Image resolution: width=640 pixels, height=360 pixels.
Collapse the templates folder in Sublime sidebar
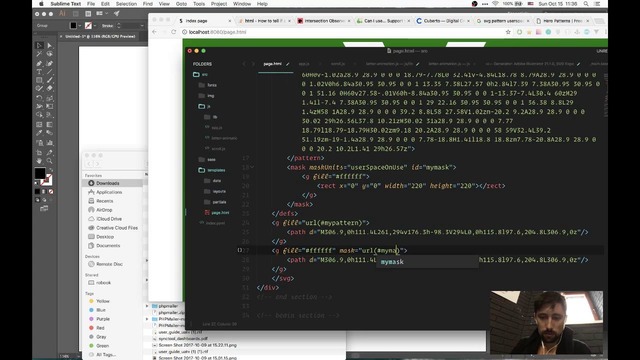tap(202, 170)
